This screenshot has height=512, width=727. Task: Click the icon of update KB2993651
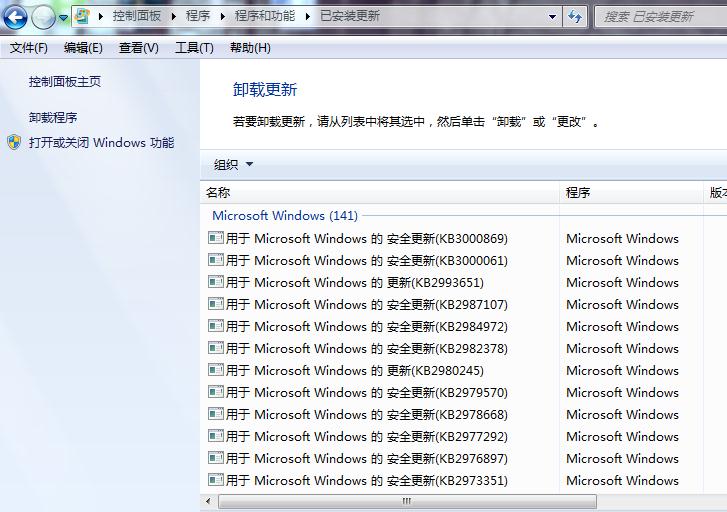coord(216,282)
